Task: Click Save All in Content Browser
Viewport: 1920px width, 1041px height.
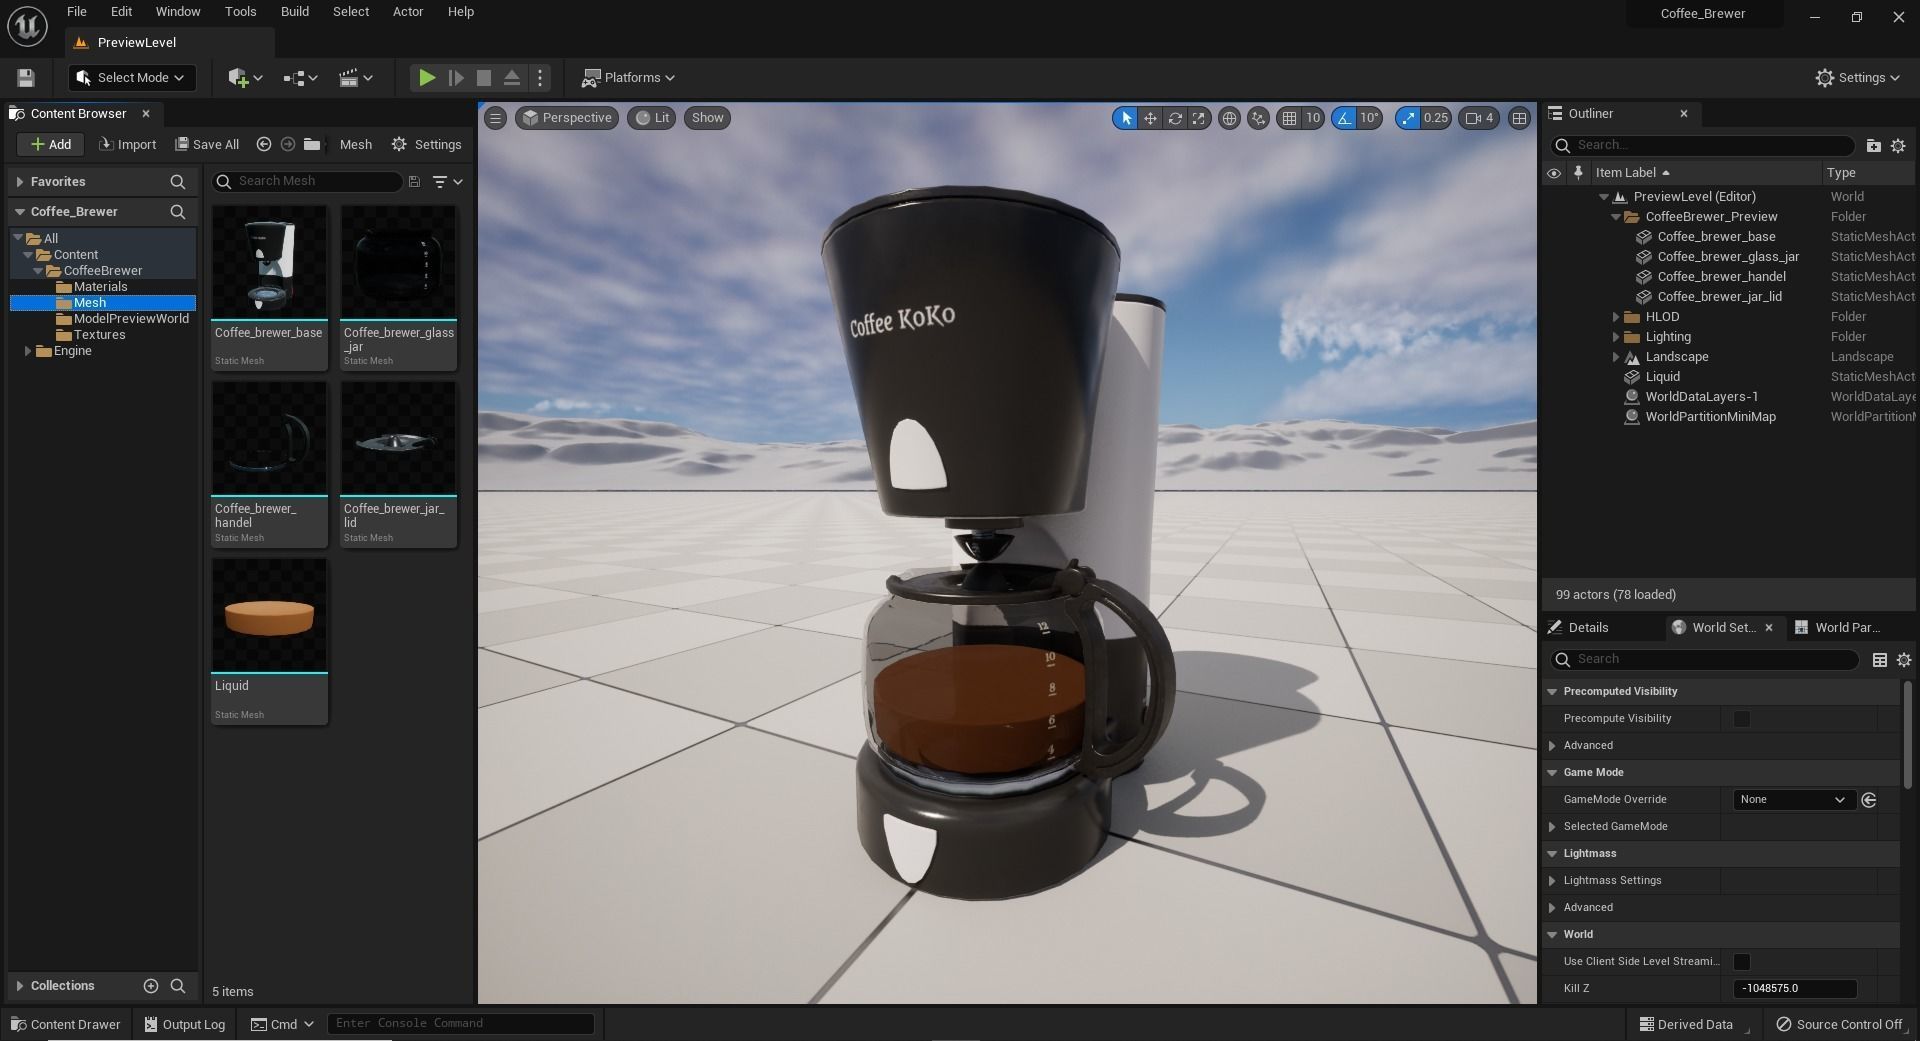Action: tap(207, 144)
